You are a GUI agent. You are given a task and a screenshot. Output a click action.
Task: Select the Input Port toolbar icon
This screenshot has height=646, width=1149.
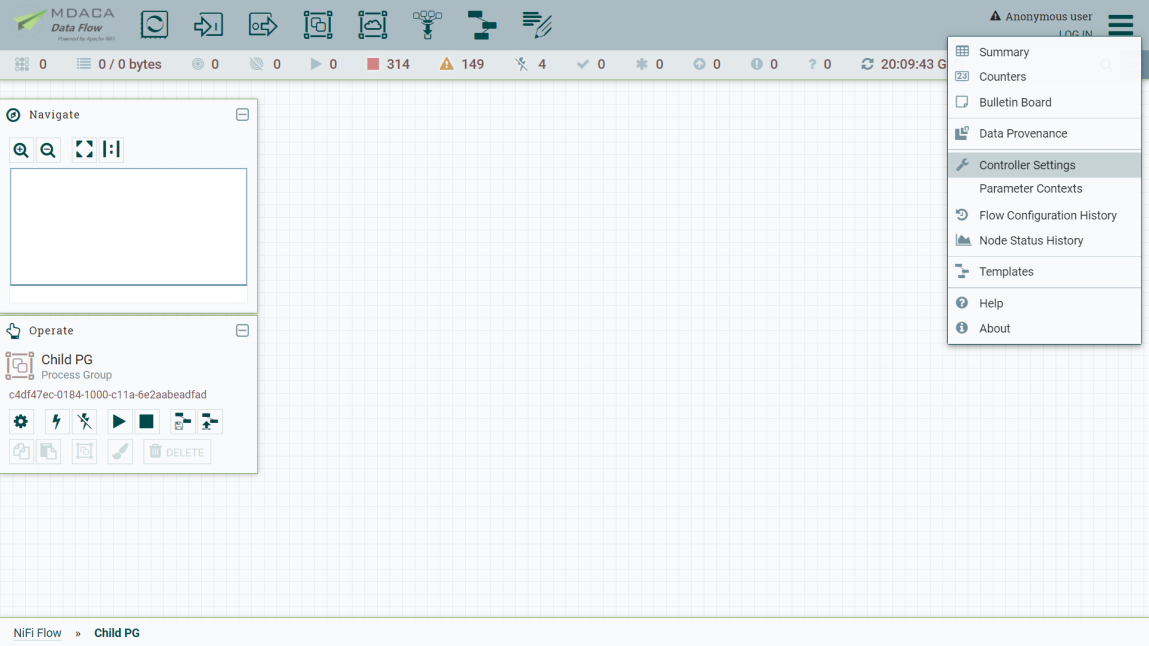pos(208,25)
